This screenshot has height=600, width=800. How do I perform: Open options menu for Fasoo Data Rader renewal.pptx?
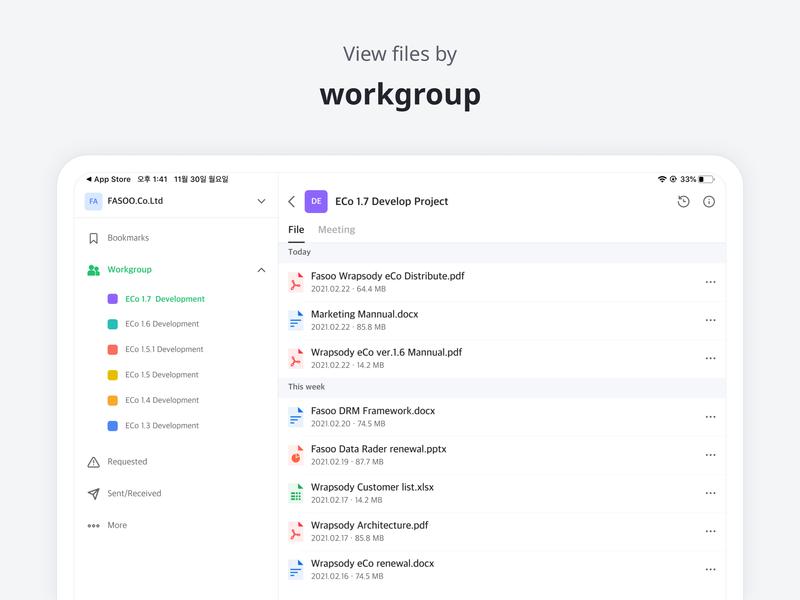[710, 455]
